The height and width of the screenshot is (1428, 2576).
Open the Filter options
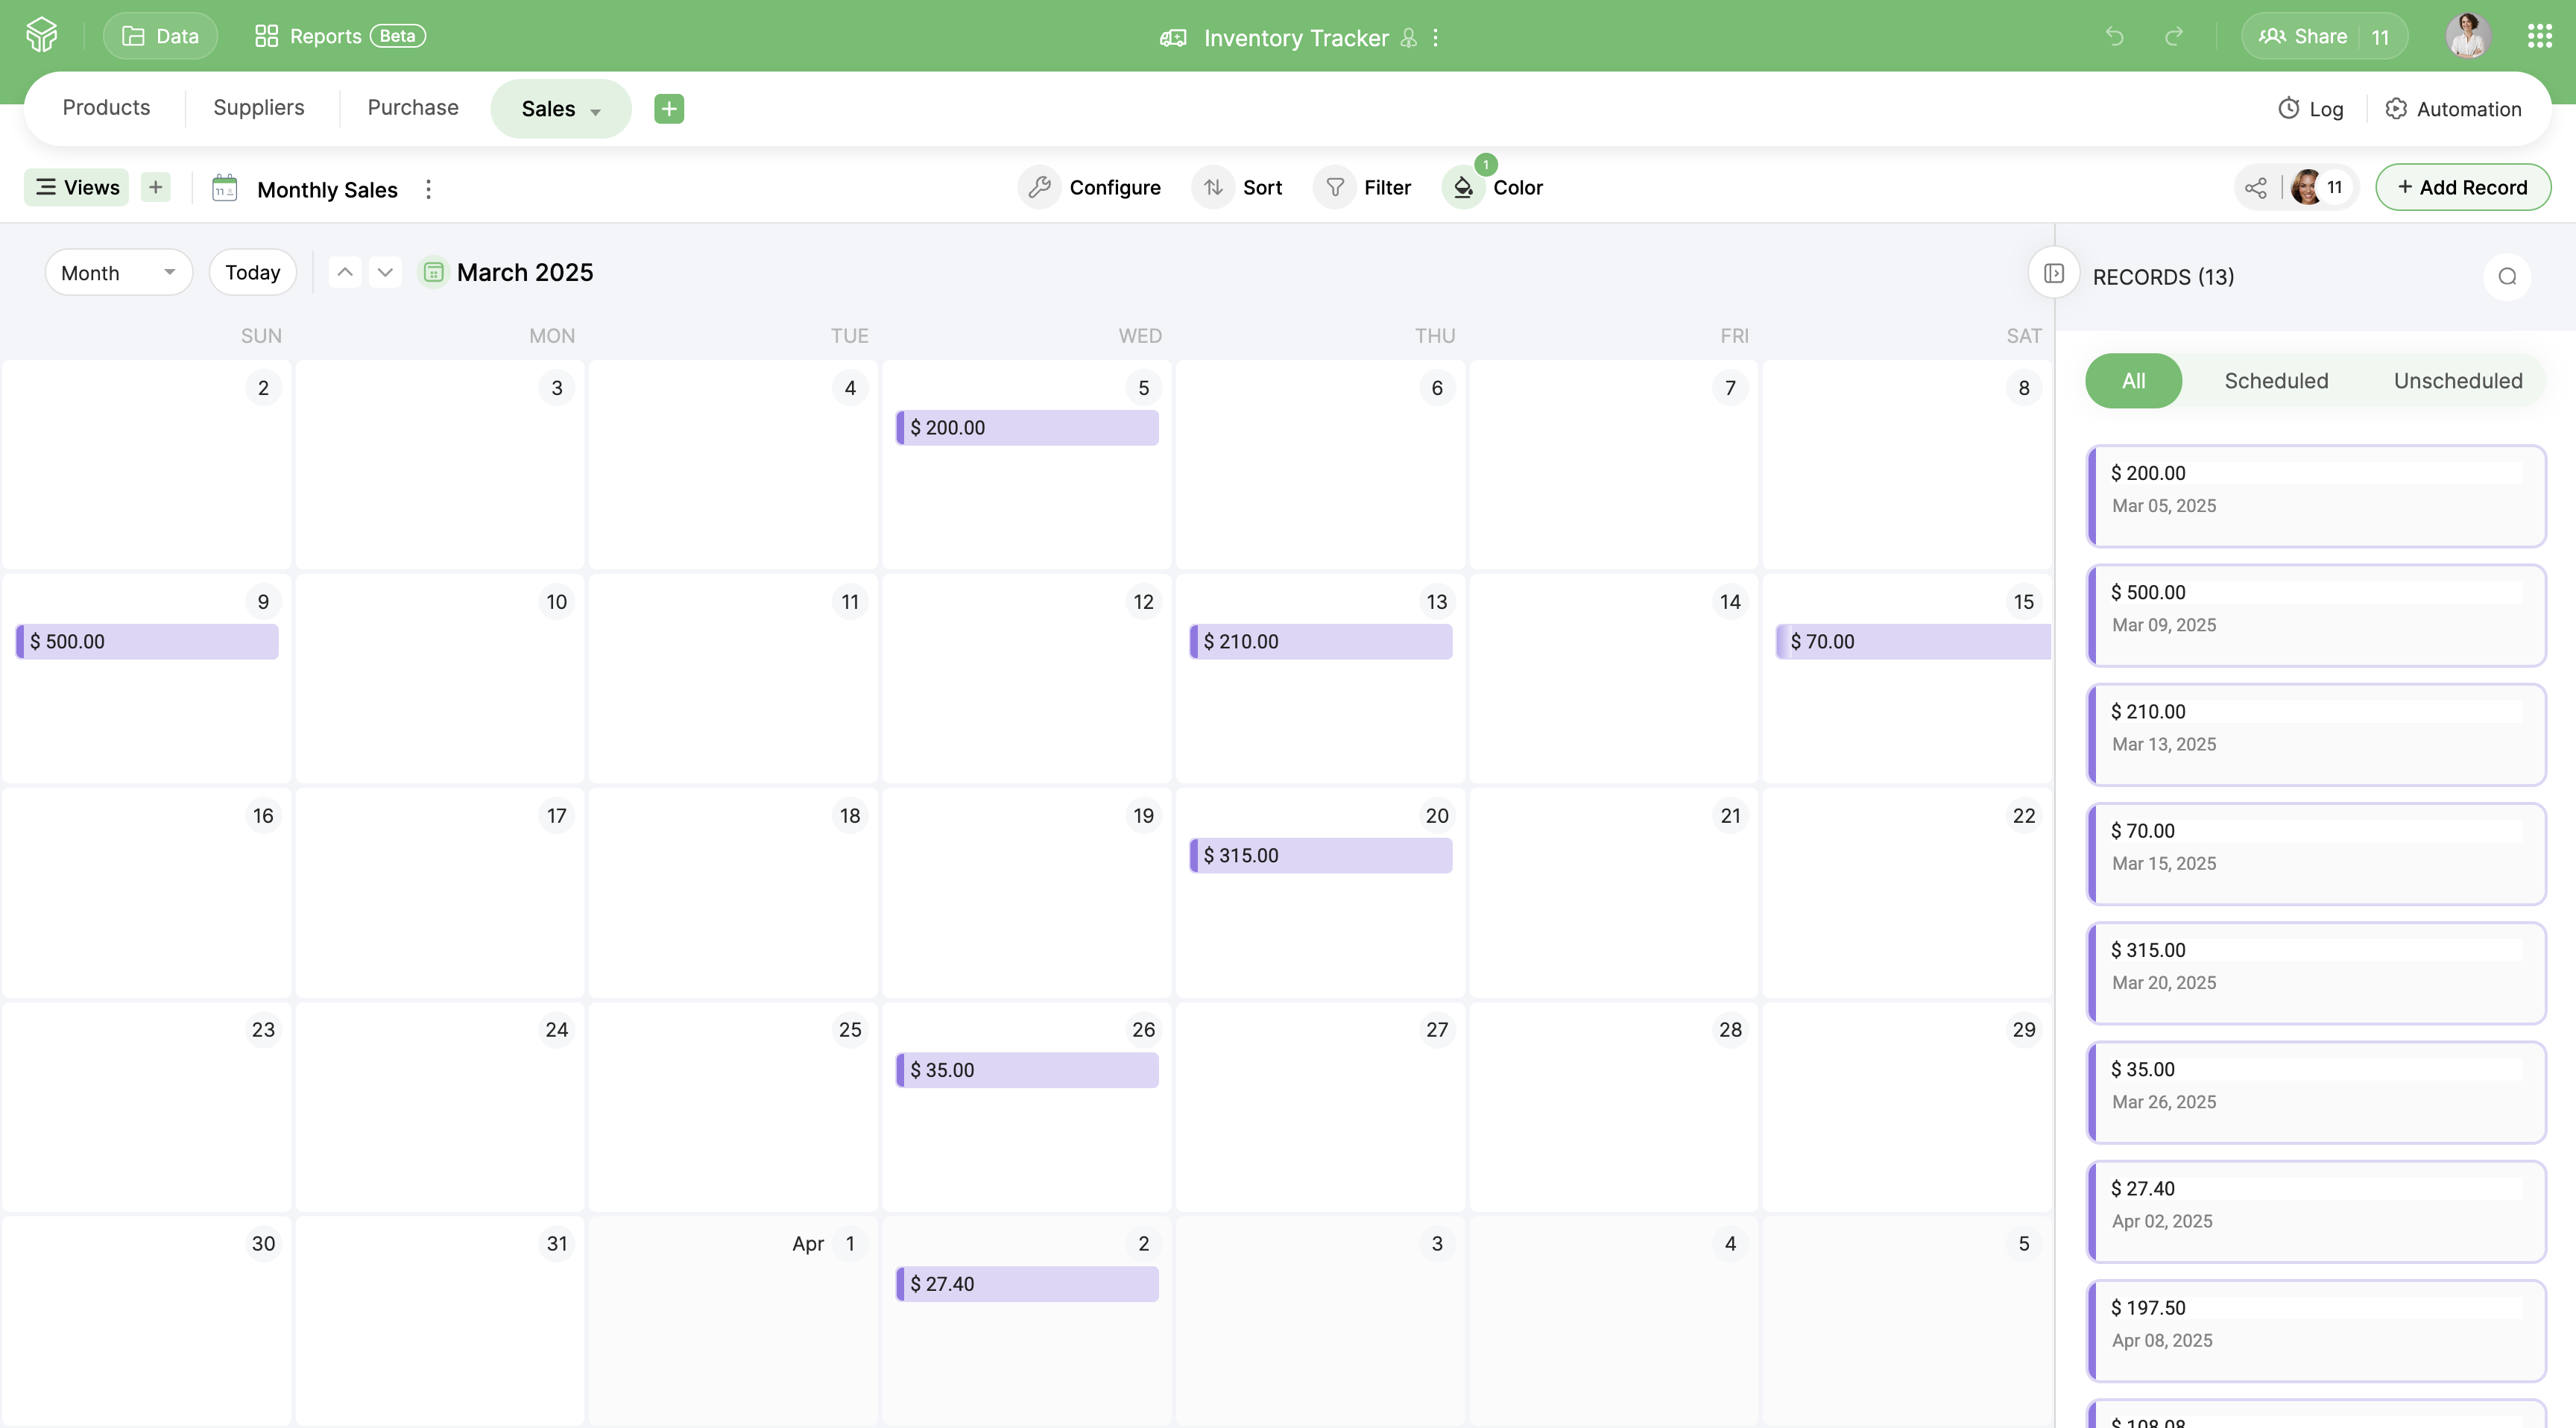coord(1364,187)
